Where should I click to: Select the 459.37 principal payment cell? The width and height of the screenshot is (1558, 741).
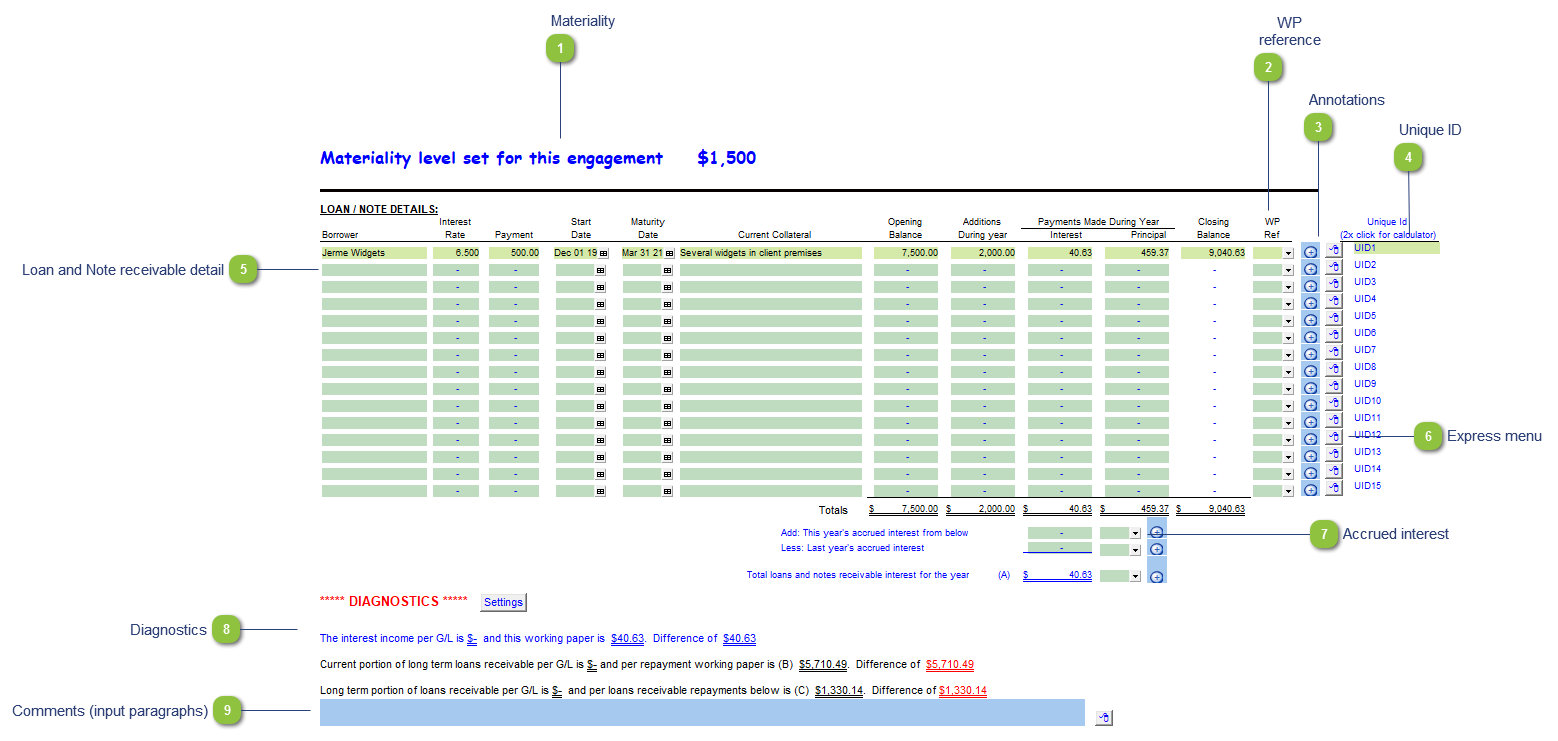1137,253
